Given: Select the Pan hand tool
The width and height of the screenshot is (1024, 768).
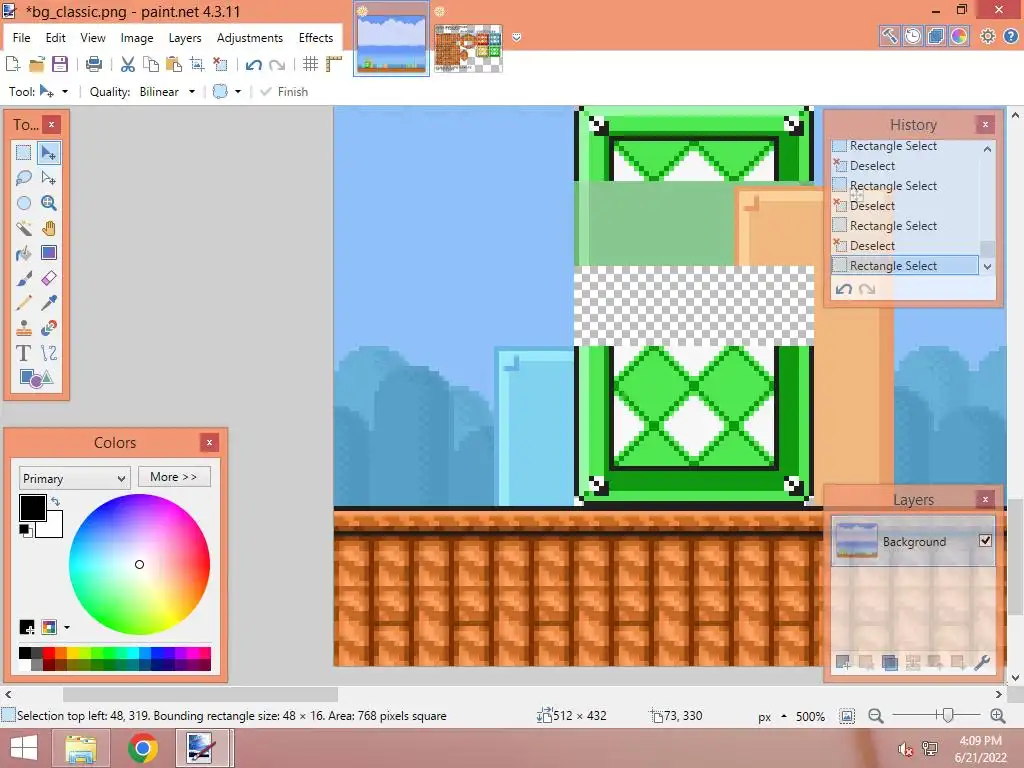Looking at the screenshot, I should click(48, 228).
